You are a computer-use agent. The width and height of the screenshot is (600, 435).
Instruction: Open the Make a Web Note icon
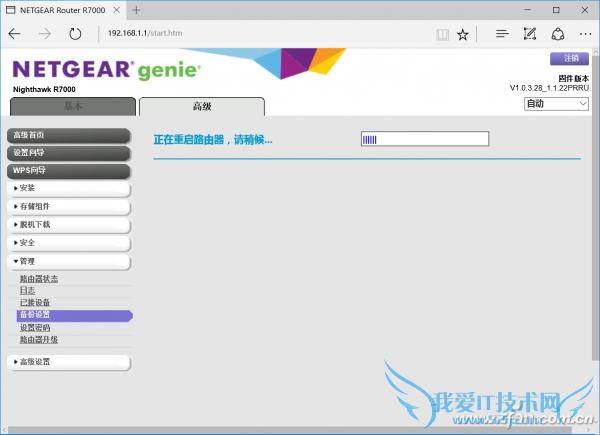click(x=530, y=34)
